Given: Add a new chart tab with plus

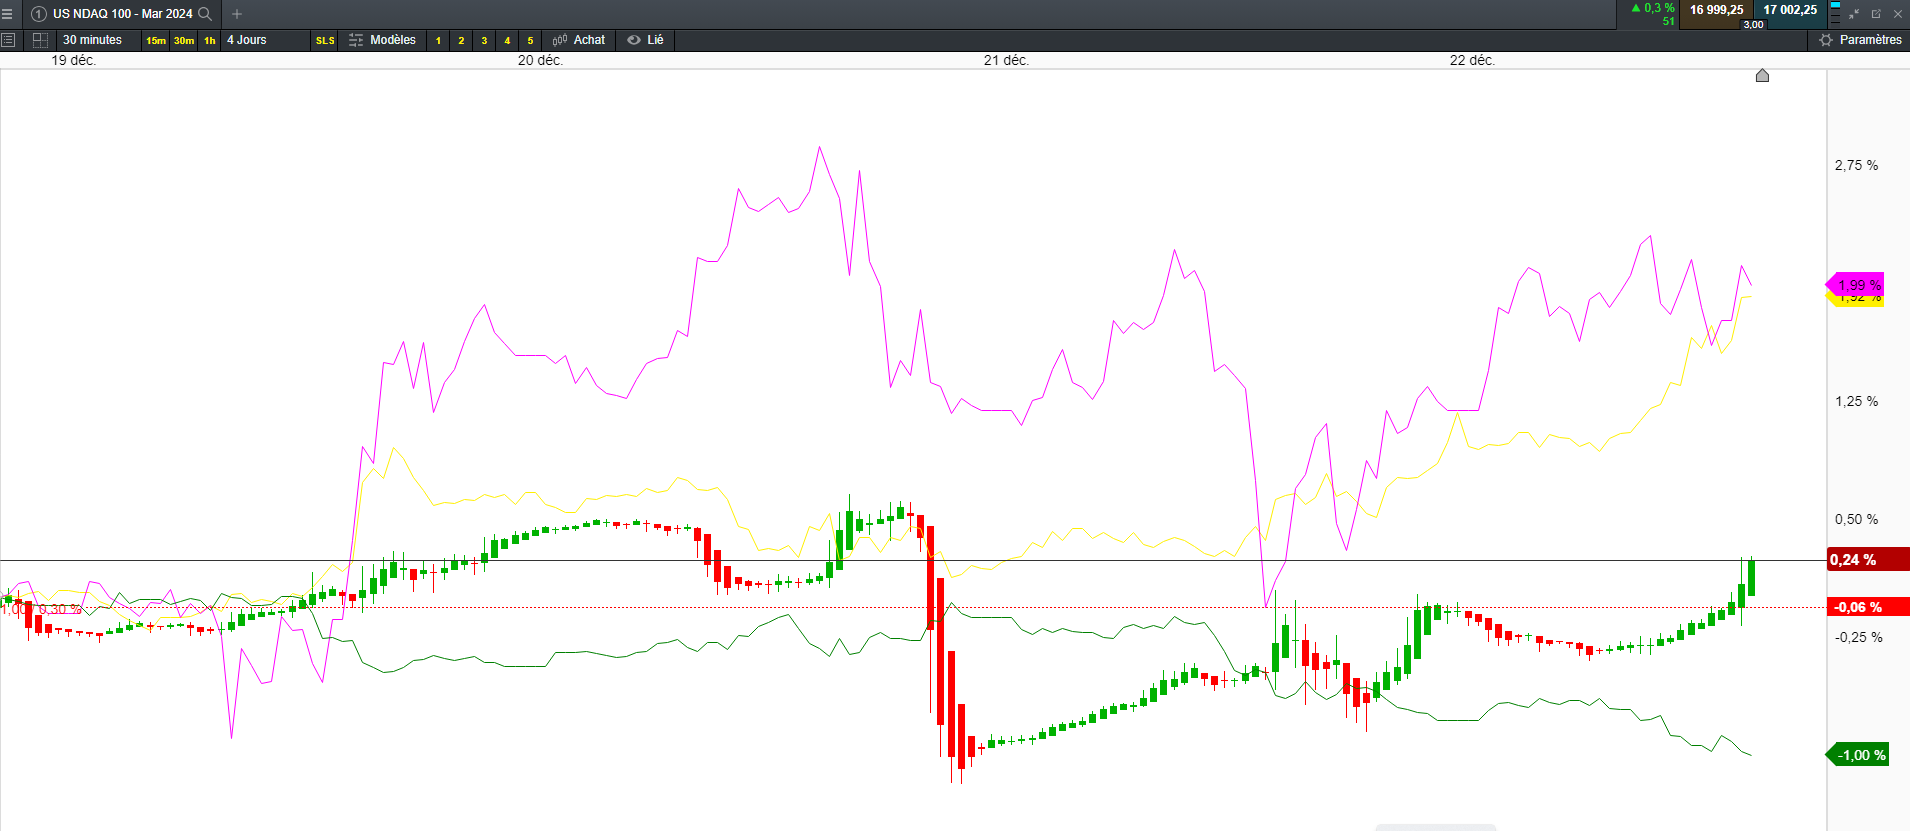Looking at the screenshot, I should tap(237, 14).
